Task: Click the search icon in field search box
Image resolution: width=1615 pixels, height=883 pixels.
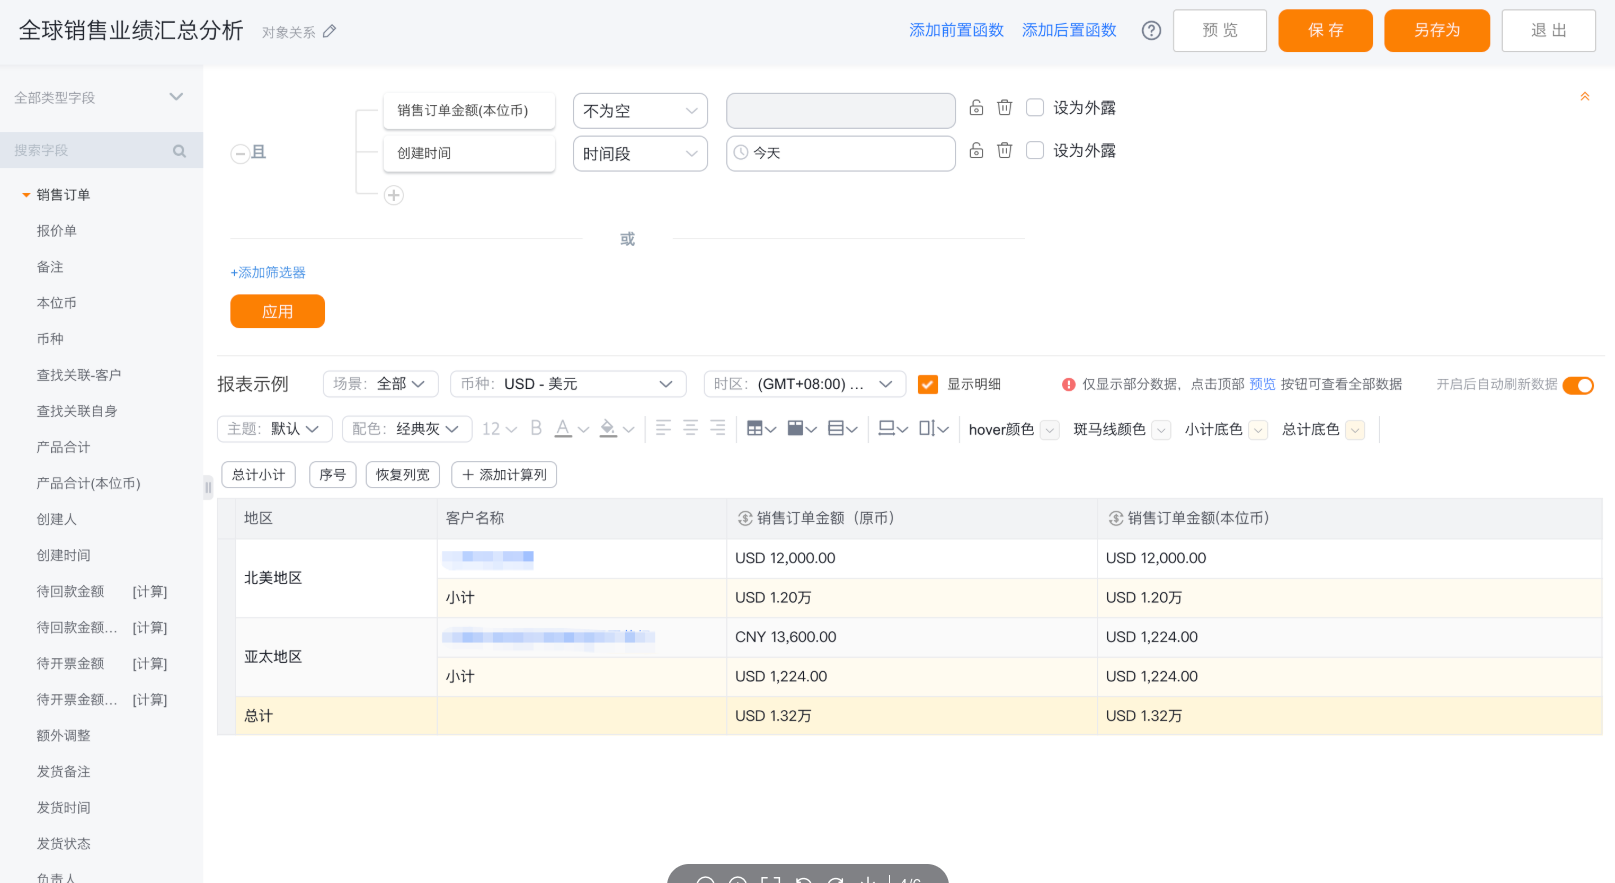Action: point(180,151)
